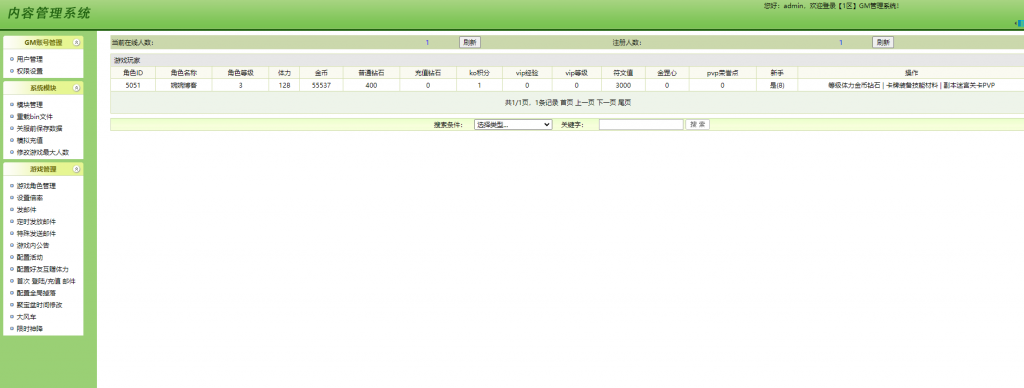The image size is (1024, 388).
Task: Select 重载bin文件 in the sidebar
Action: pos(35,117)
